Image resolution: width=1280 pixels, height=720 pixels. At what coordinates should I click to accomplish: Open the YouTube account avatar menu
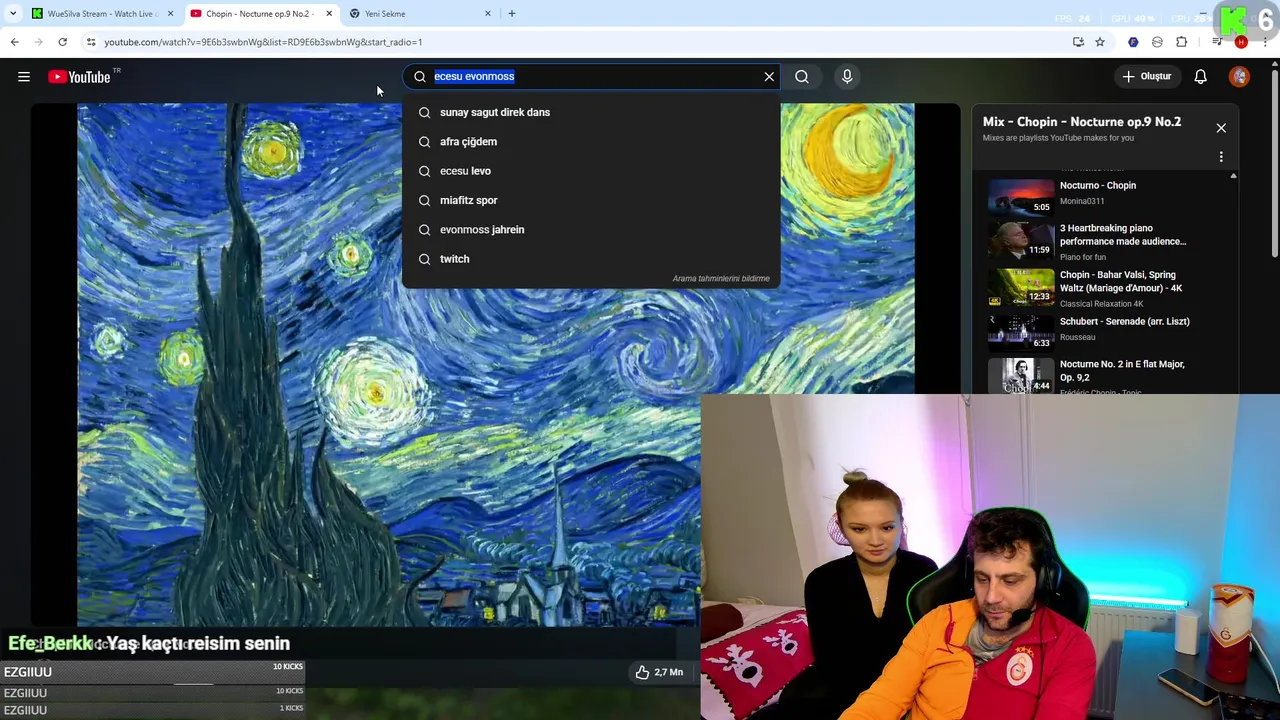click(1239, 76)
